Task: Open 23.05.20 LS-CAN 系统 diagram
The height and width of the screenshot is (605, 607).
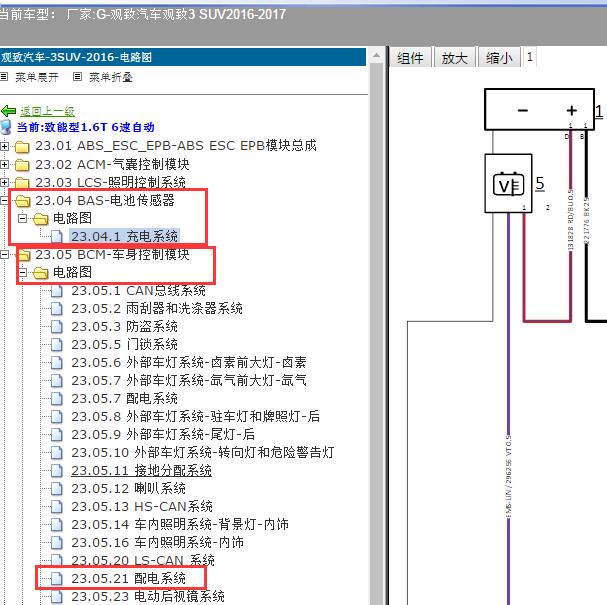Action: pos(143,560)
